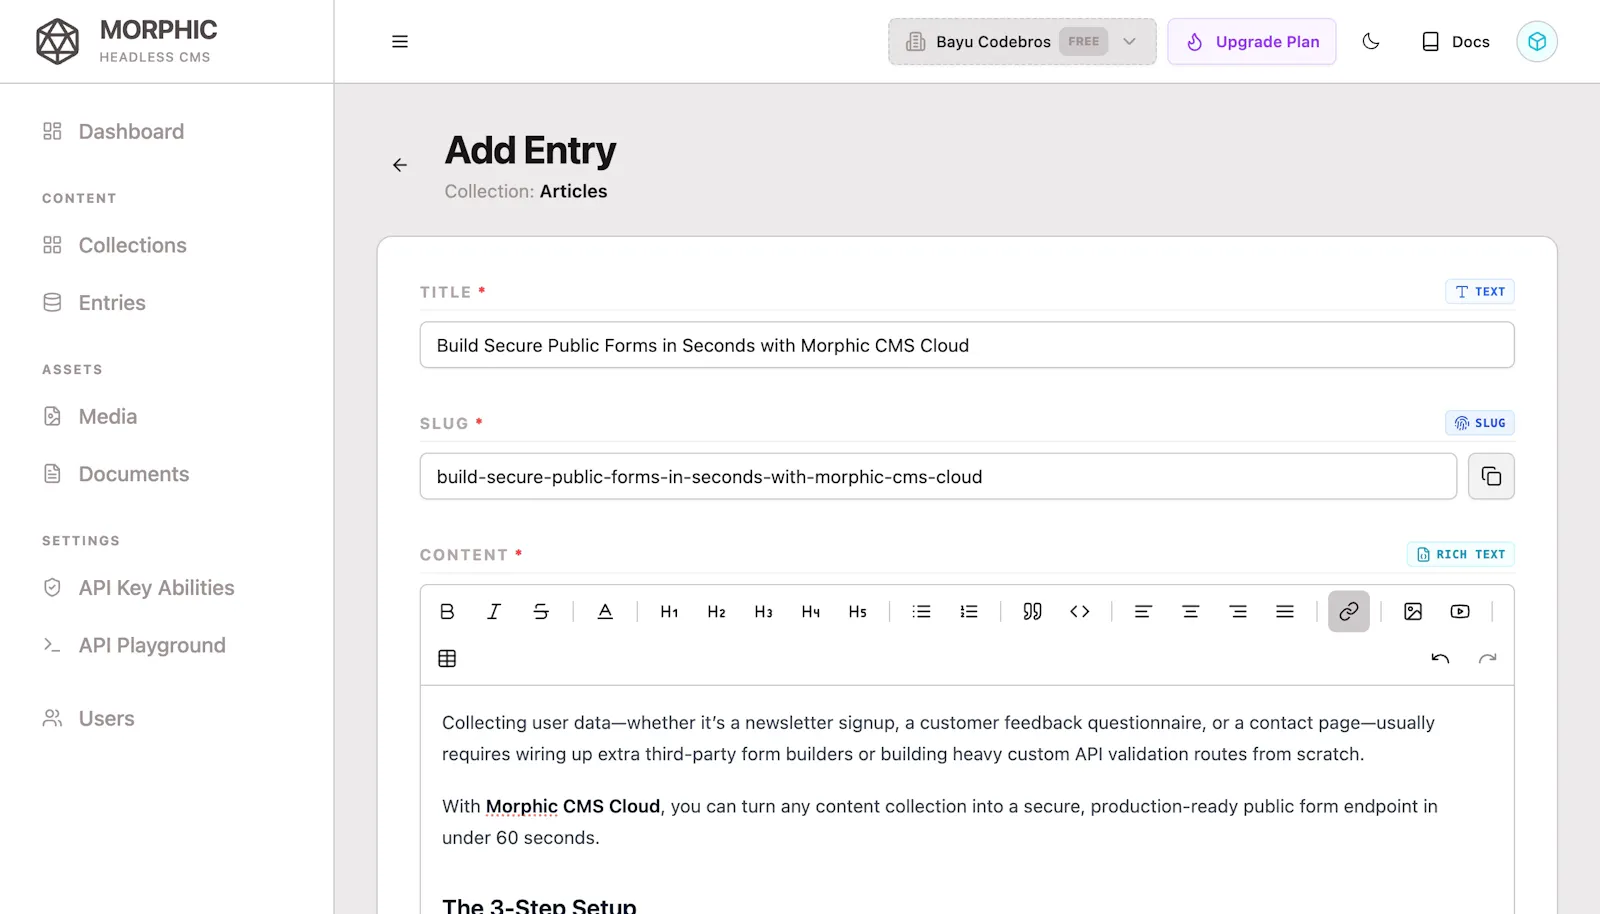Redo the last edit
This screenshot has width=1600, height=914.
pos(1488,658)
